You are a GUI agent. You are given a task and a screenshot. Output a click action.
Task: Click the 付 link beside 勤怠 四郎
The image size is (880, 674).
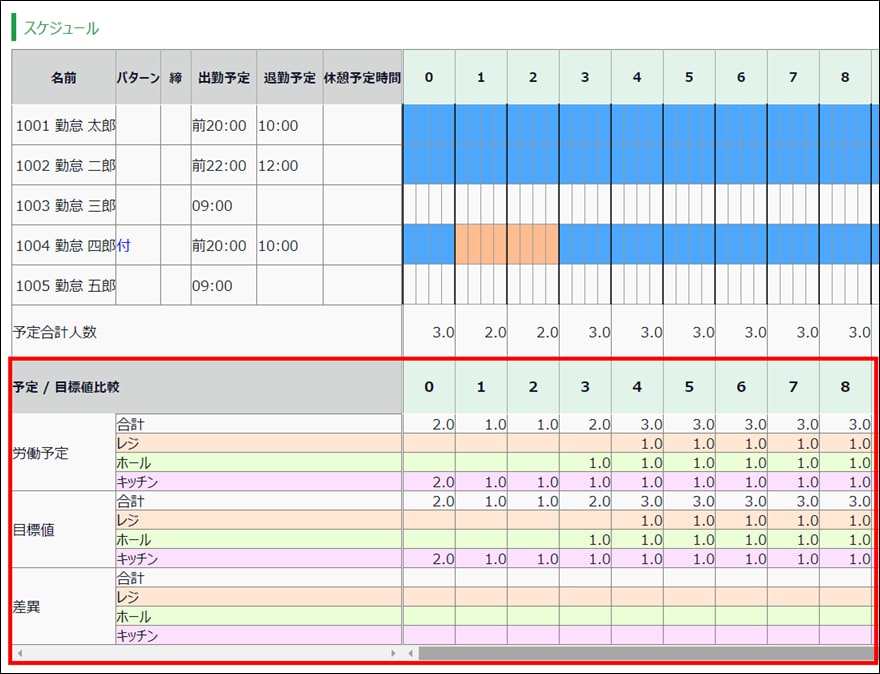(x=123, y=246)
